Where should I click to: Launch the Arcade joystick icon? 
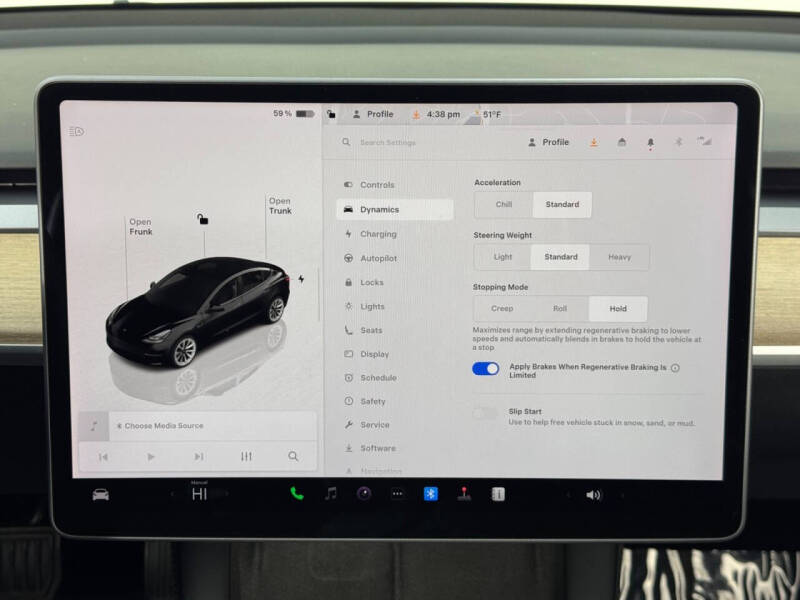[x=466, y=493]
